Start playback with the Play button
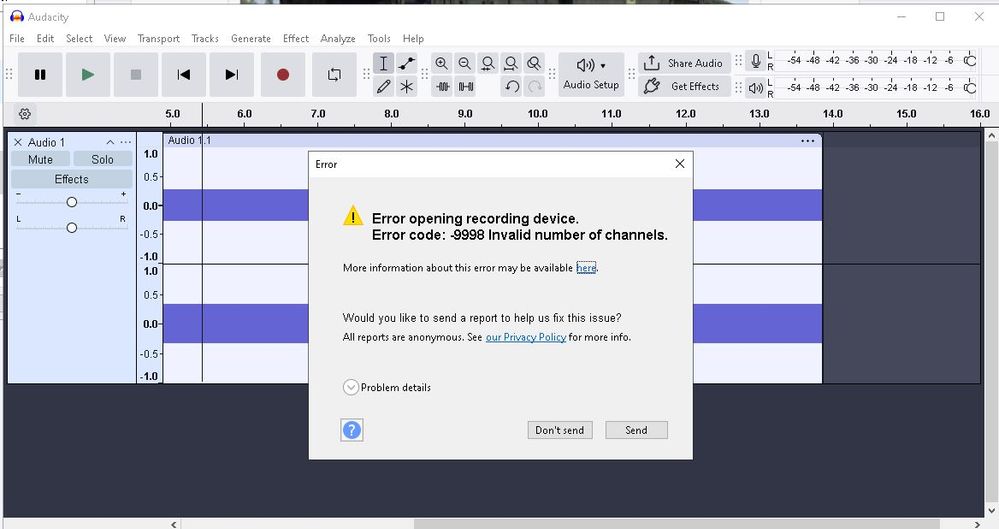This screenshot has height=529, width=999. tap(88, 75)
